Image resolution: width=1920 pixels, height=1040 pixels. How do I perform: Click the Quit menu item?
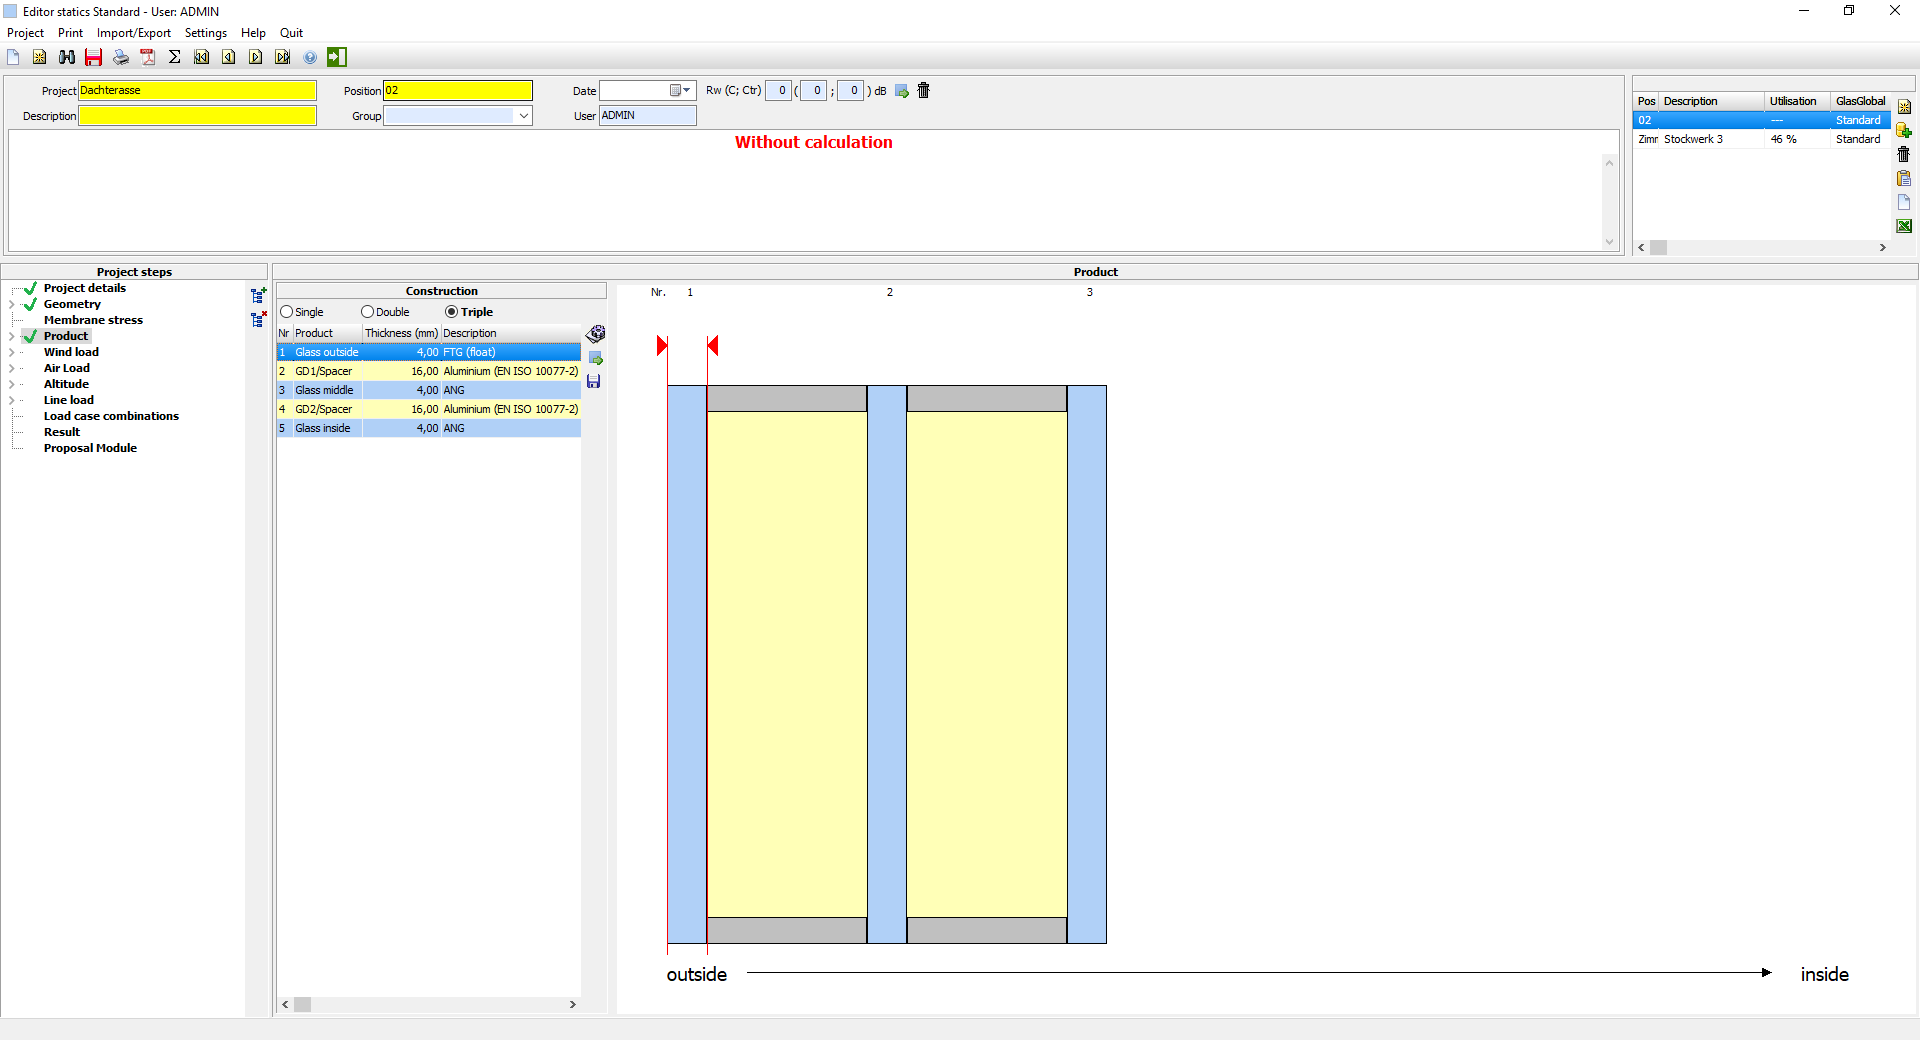[x=291, y=33]
